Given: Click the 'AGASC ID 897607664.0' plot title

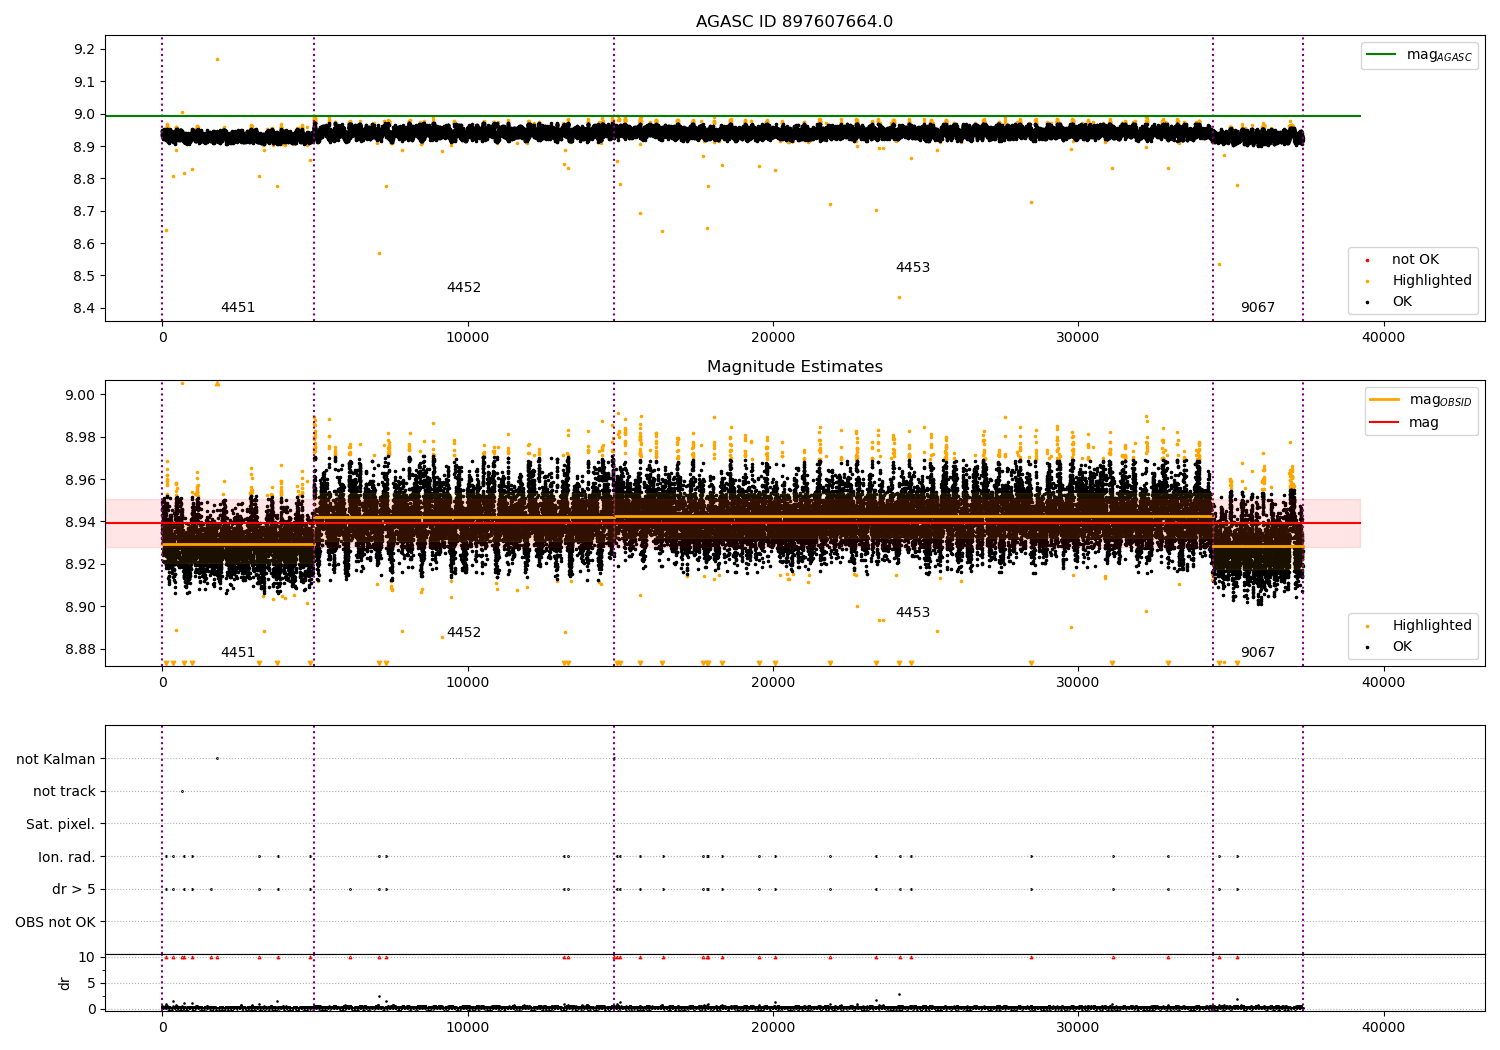Looking at the screenshot, I should [x=794, y=22].
